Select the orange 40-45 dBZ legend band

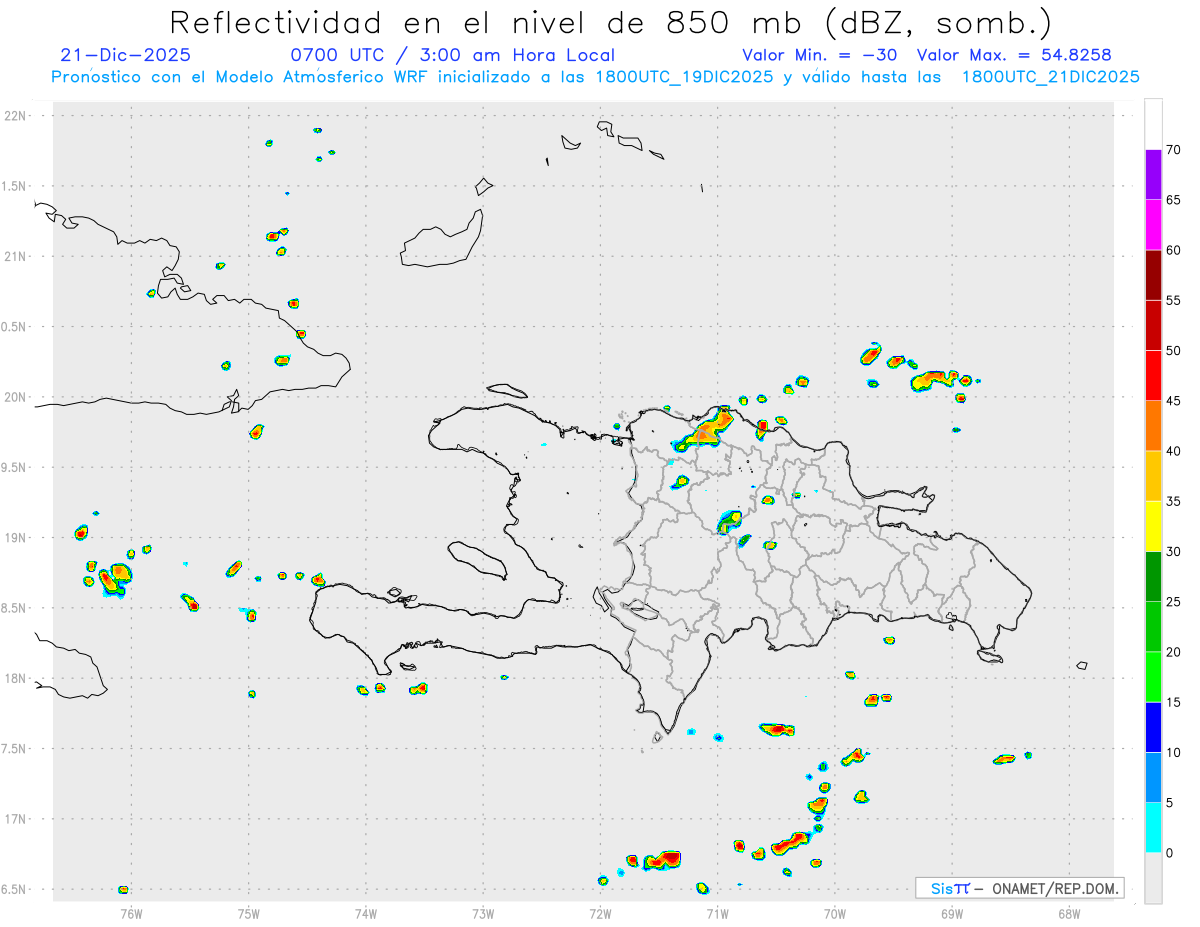1153,426
